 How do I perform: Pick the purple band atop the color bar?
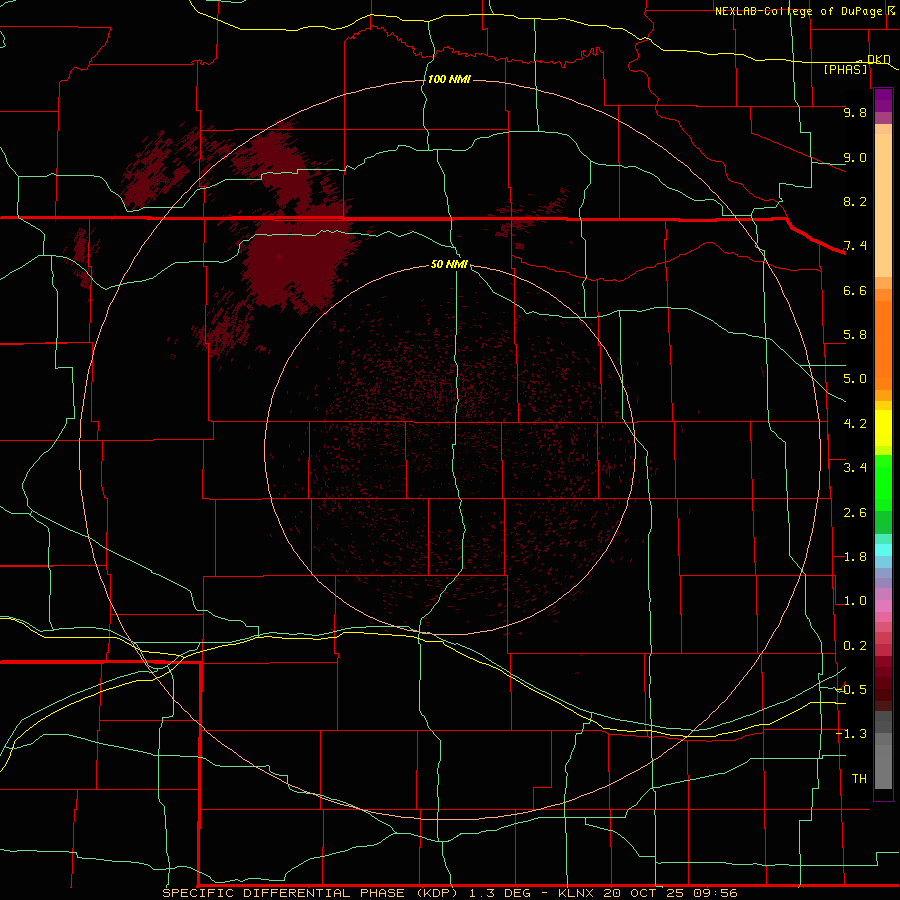(x=883, y=100)
